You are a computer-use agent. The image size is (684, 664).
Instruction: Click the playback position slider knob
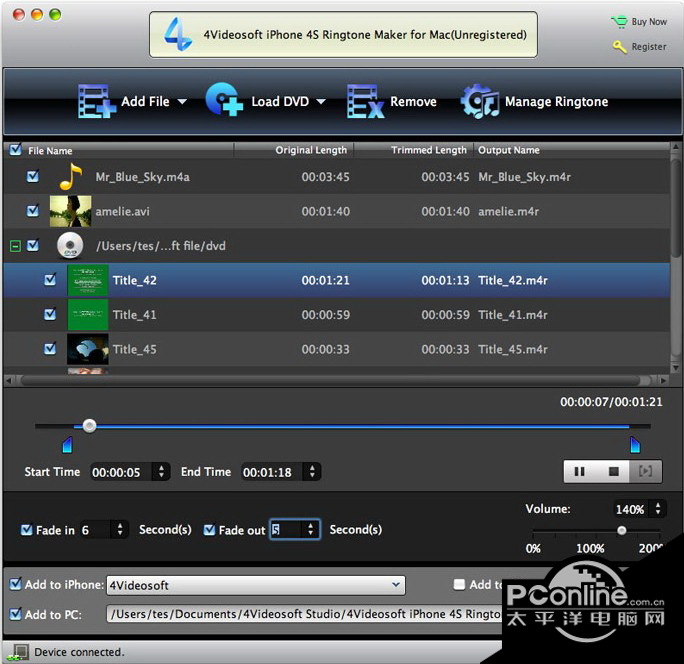tap(89, 425)
